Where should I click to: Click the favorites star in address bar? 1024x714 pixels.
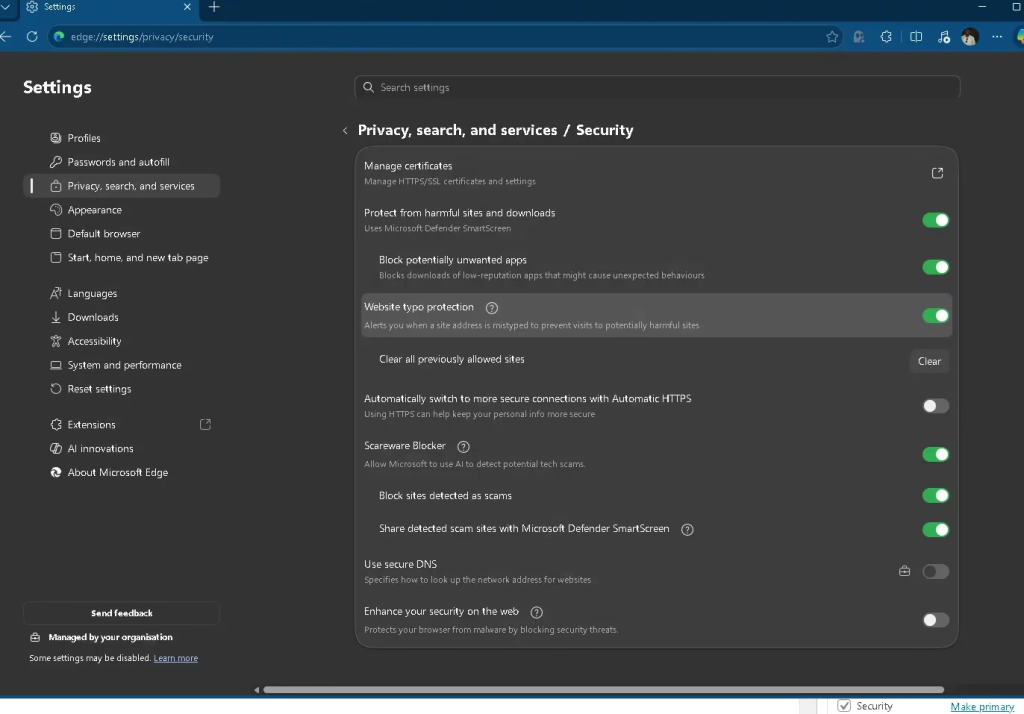pyautogui.click(x=832, y=37)
